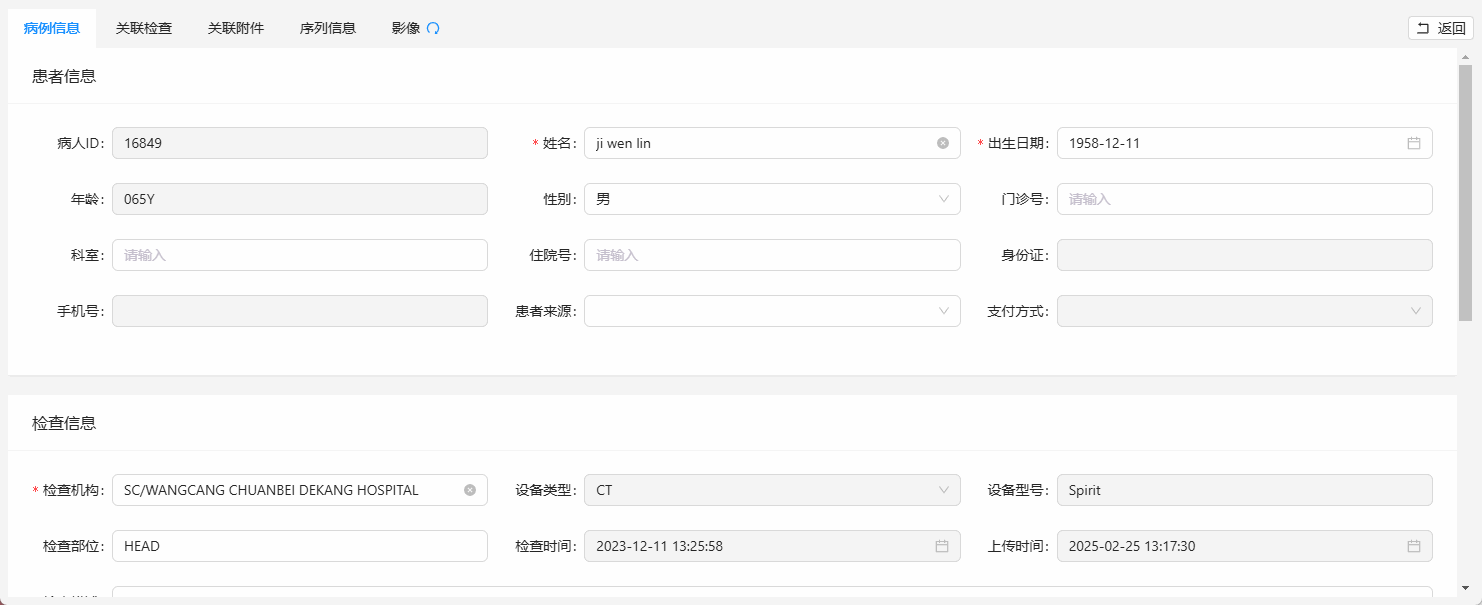Open the calendar picker for 出生日期

[x=1413, y=143]
